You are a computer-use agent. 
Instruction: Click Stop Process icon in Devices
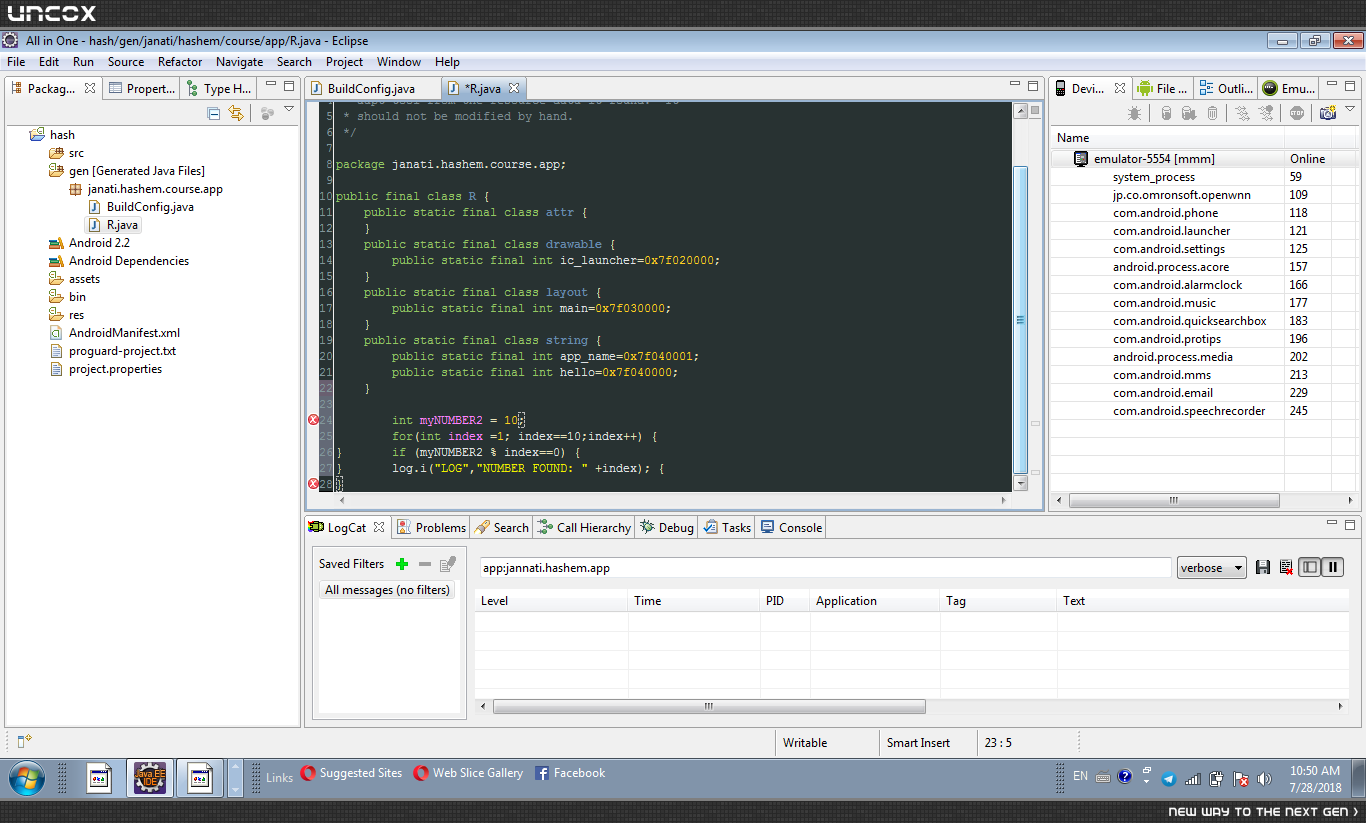pos(1297,113)
